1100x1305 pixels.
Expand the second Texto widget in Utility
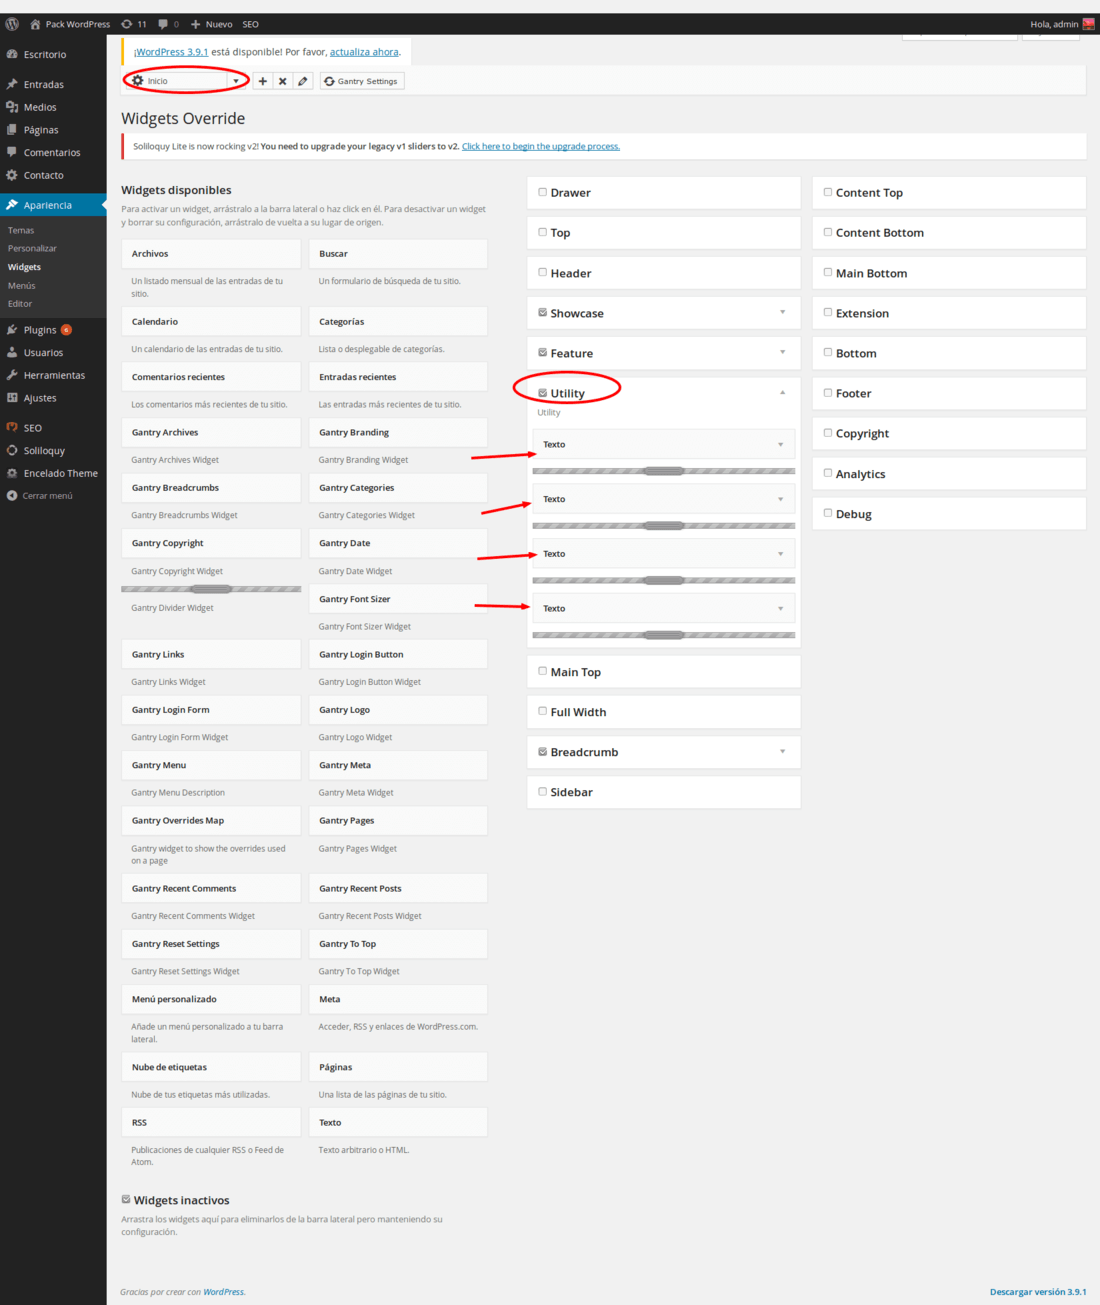tap(781, 499)
